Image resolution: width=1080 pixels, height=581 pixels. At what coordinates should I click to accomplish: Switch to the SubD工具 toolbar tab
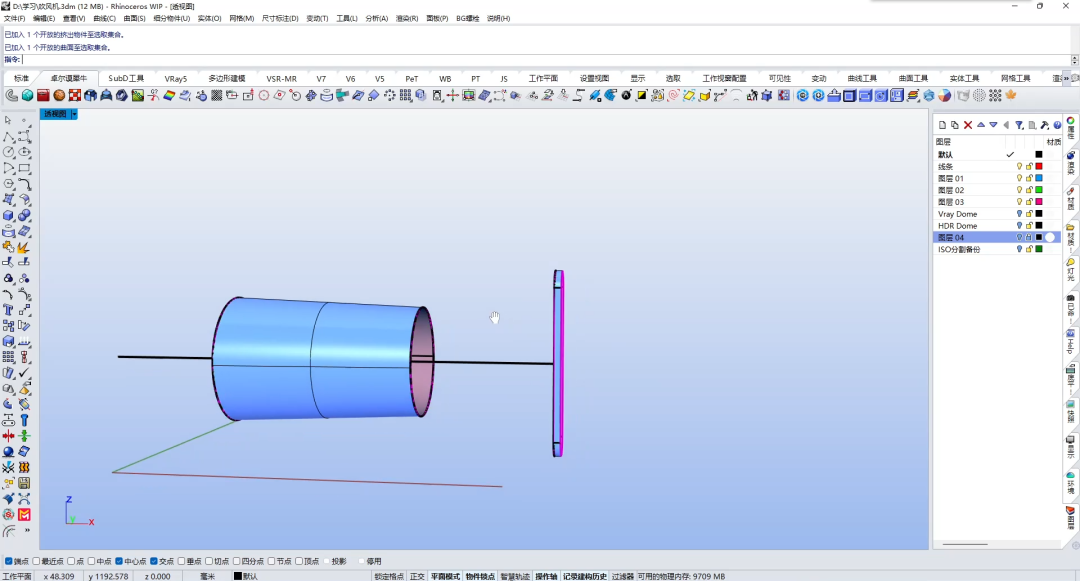[x=126, y=78]
